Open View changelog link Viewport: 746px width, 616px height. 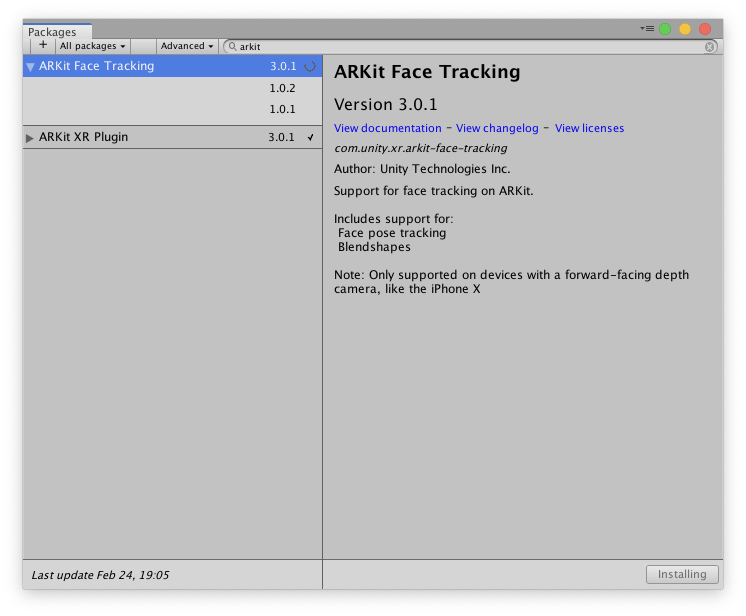[x=497, y=128]
